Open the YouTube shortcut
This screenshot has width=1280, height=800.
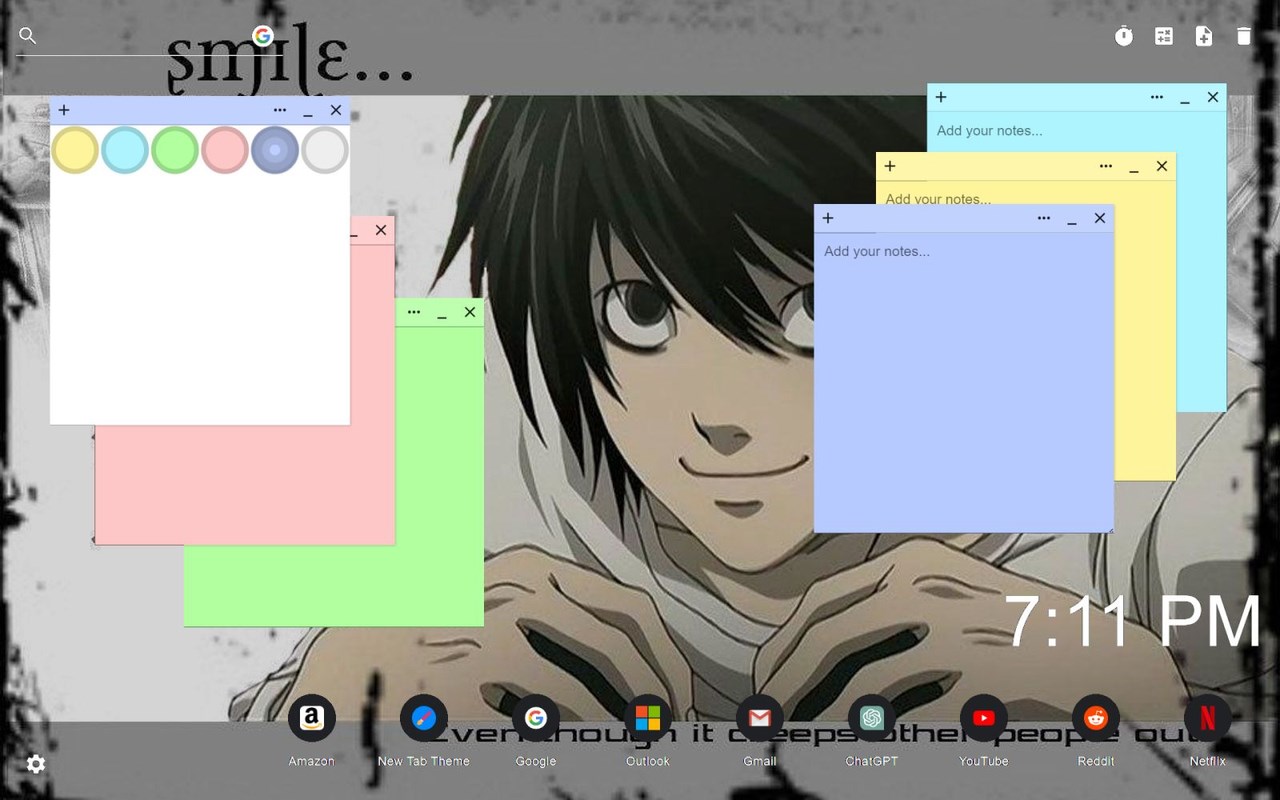click(x=984, y=718)
